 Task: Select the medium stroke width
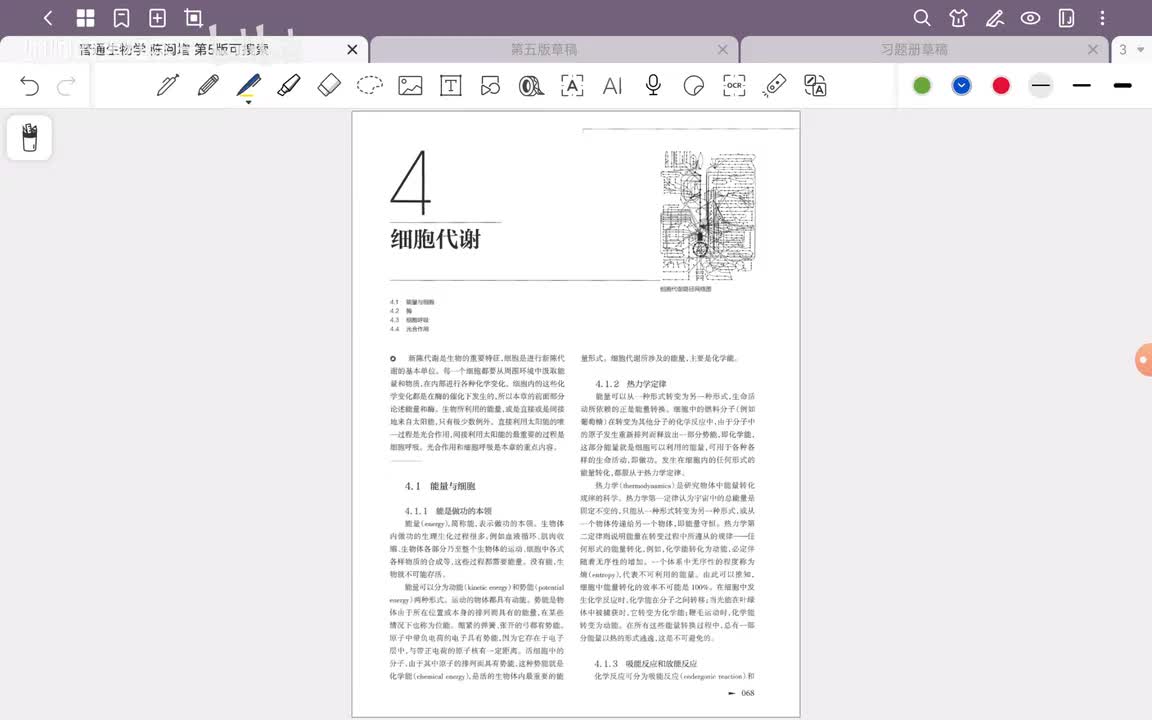1081,85
